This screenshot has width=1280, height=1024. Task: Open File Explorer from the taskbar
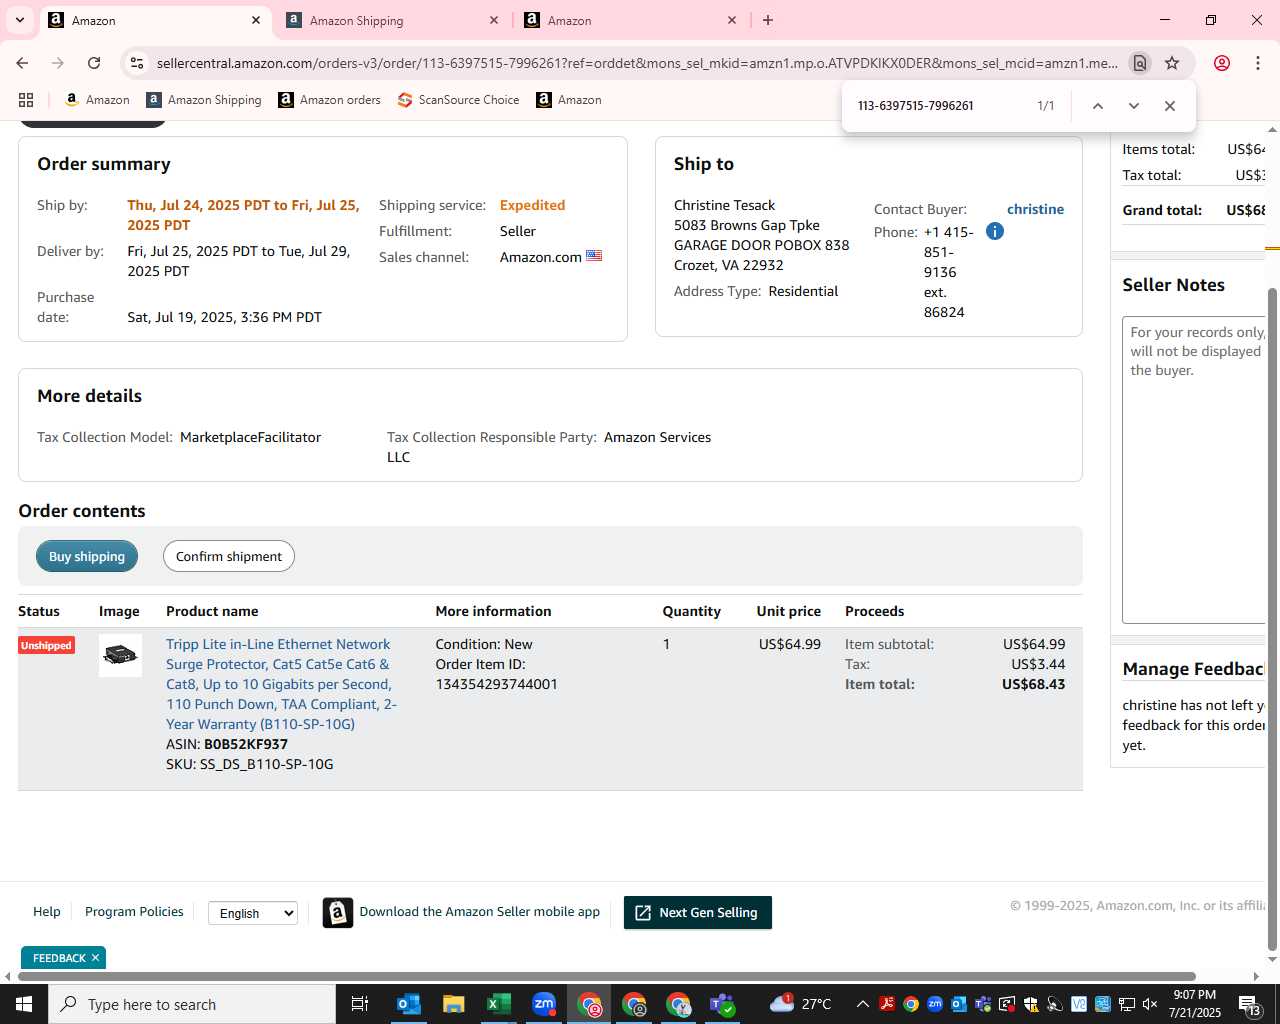point(453,1004)
